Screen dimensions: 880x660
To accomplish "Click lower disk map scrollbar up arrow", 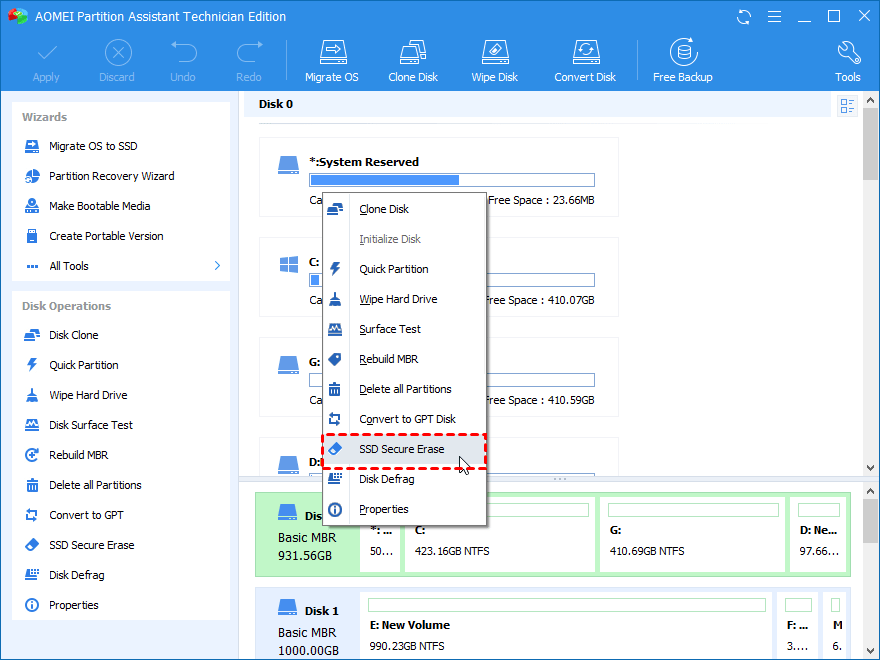I will 870,491.
